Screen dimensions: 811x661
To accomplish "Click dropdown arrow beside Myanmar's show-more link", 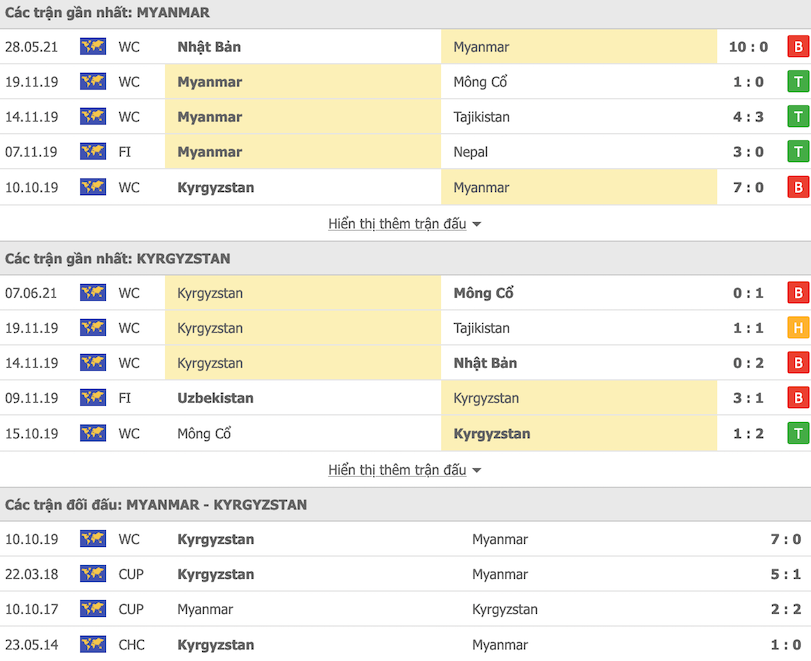I will 477,224.
